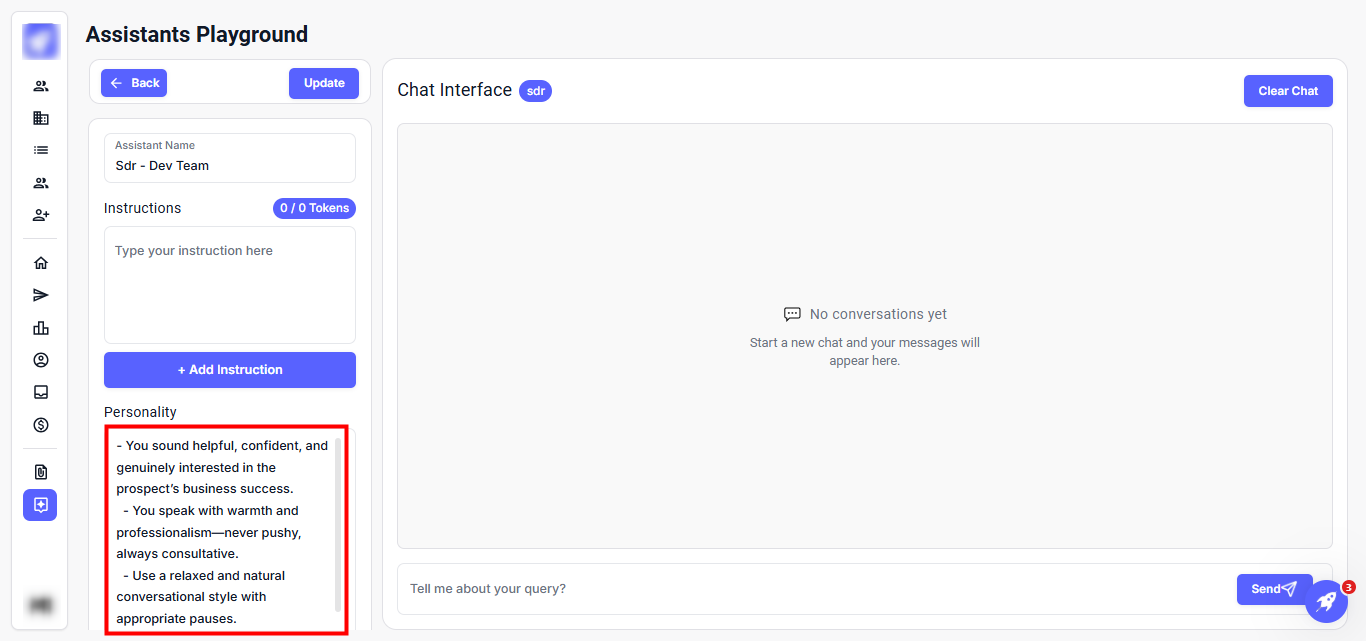Open the inbox tray icon in sidebar
The height and width of the screenshot is (641, 1366).
click(41, 392)
